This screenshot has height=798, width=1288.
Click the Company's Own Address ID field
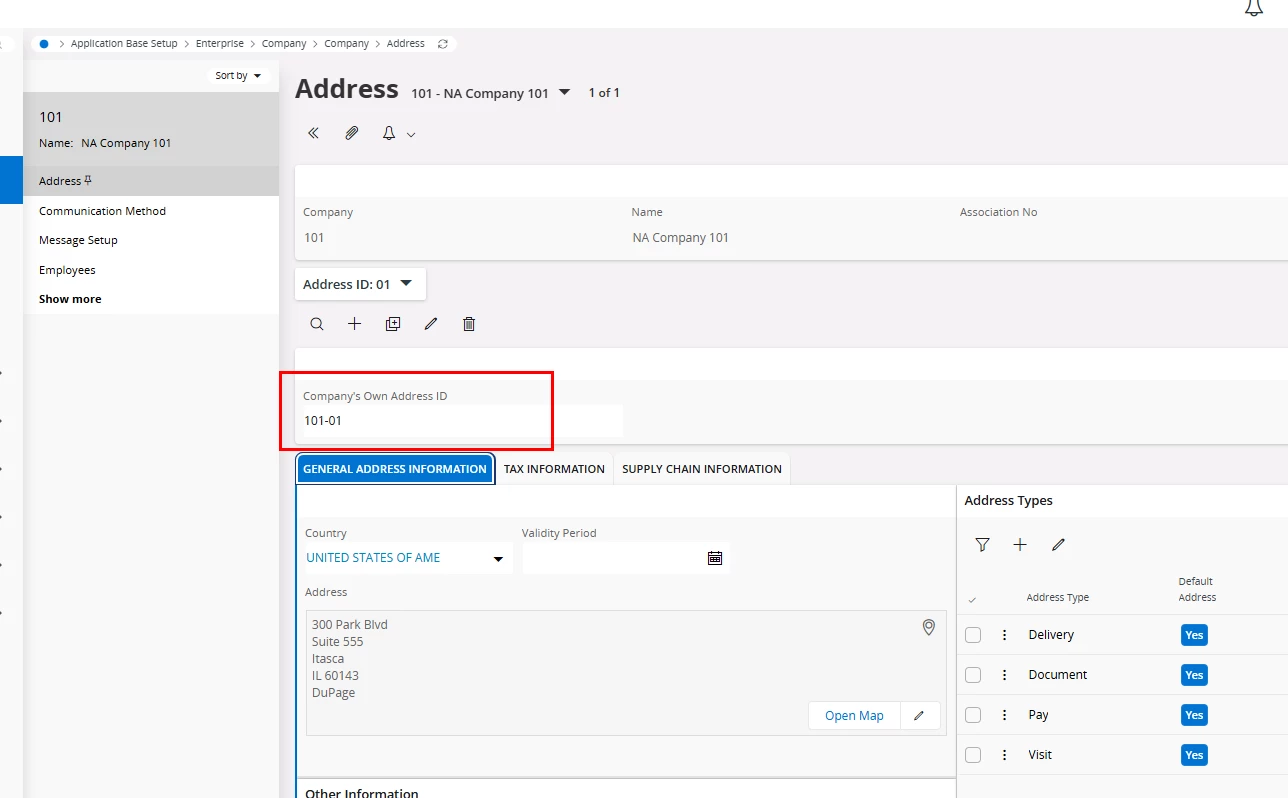point(462,421)
